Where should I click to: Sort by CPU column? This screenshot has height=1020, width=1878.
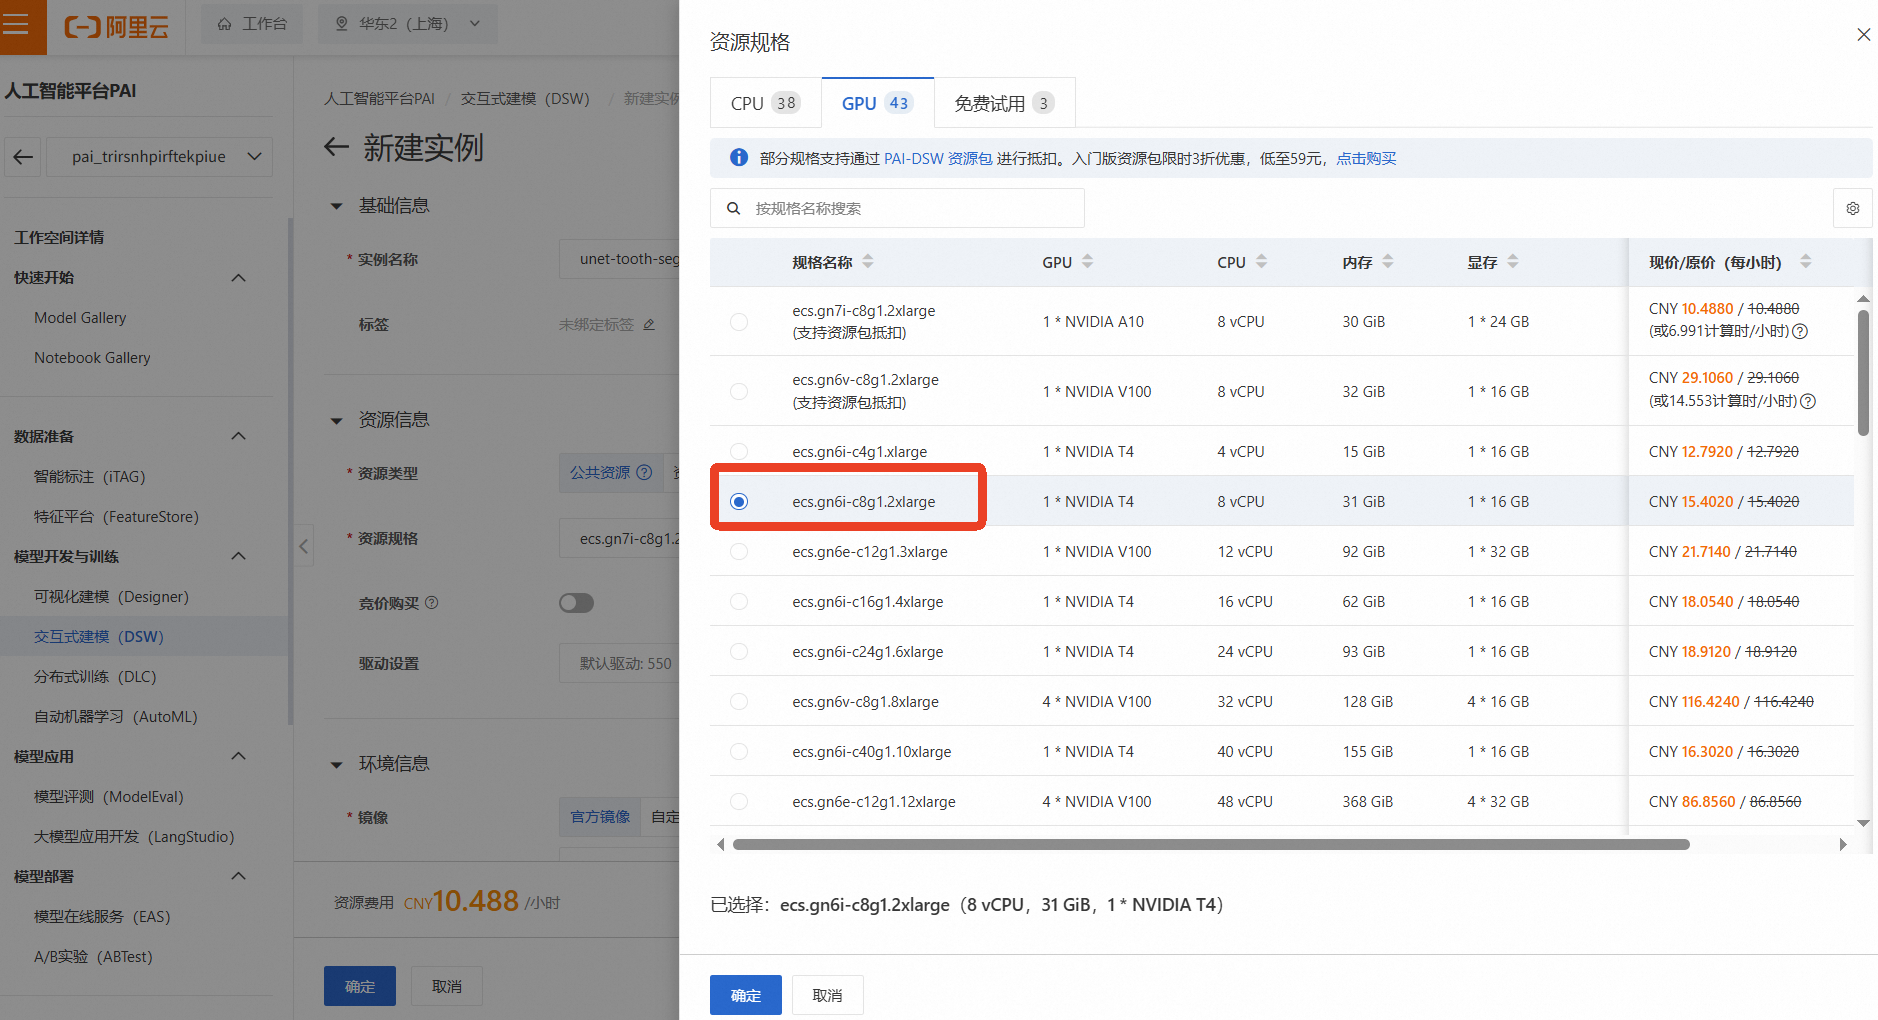tap(1262, 261)
